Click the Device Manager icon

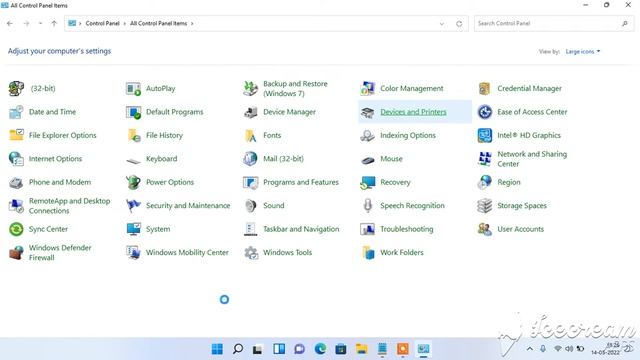[250, 112]
